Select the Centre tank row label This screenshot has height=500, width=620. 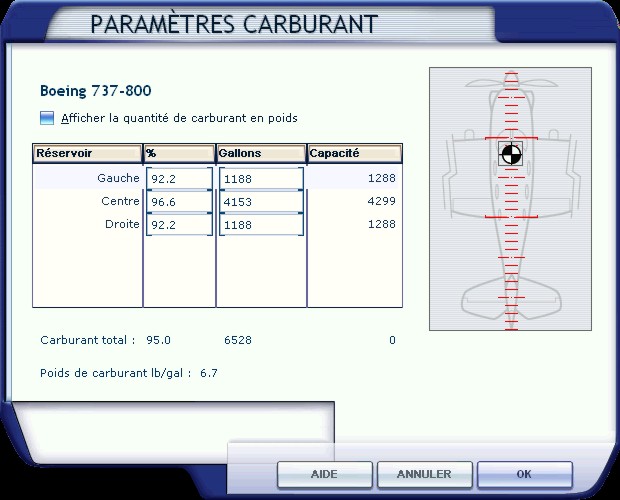[x=120, y=201]
